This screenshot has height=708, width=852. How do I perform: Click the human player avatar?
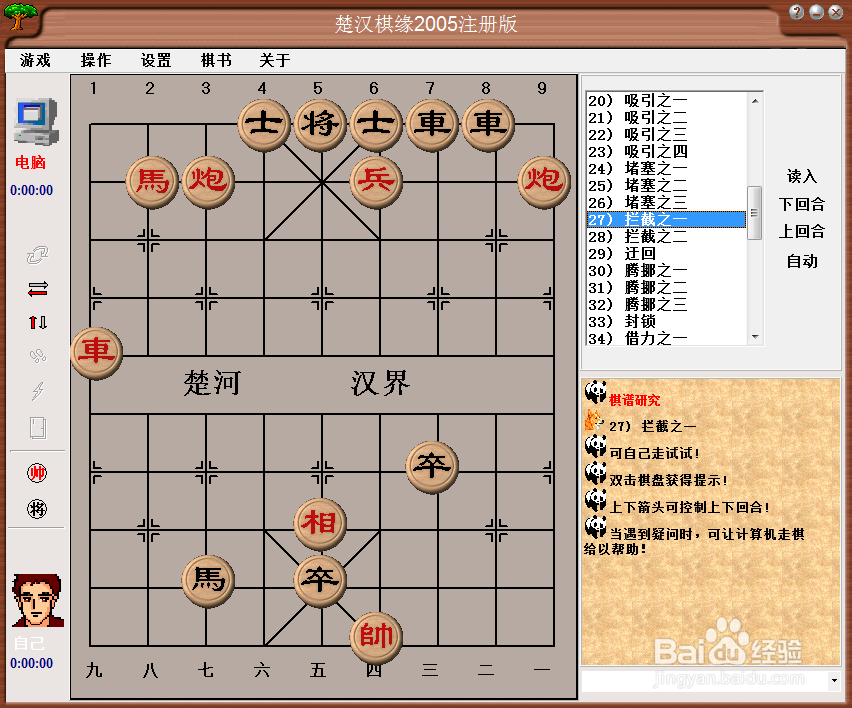(37, 600)
